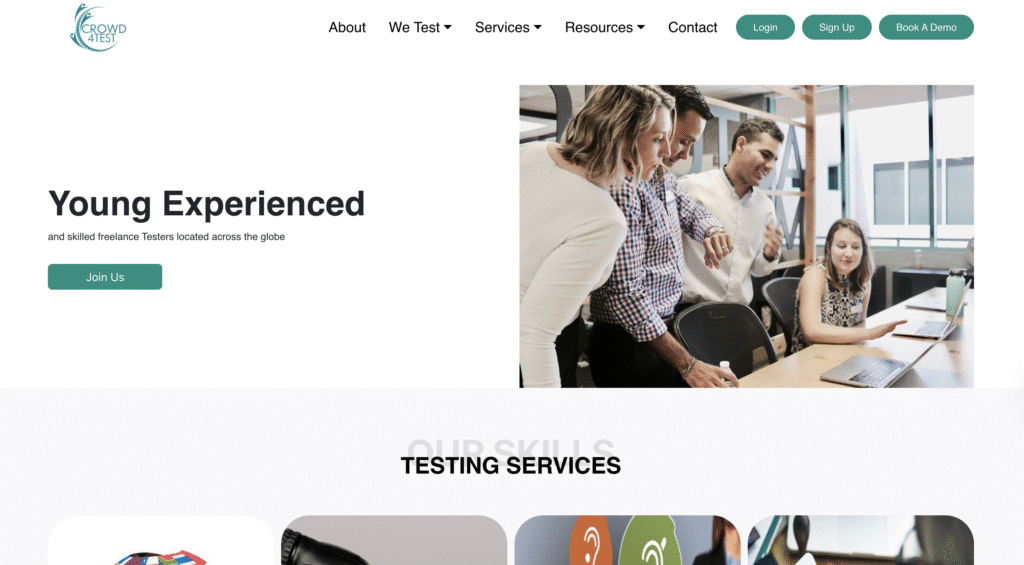Click the Testing Services heading
Screen dimensions: 1024x565
[x=511, y=466]
